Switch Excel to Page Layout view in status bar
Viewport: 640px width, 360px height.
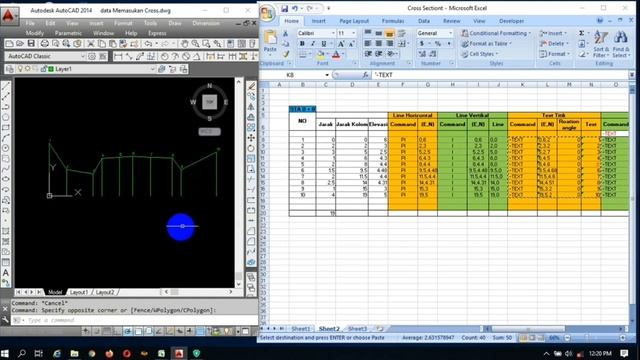pos(532,338)
